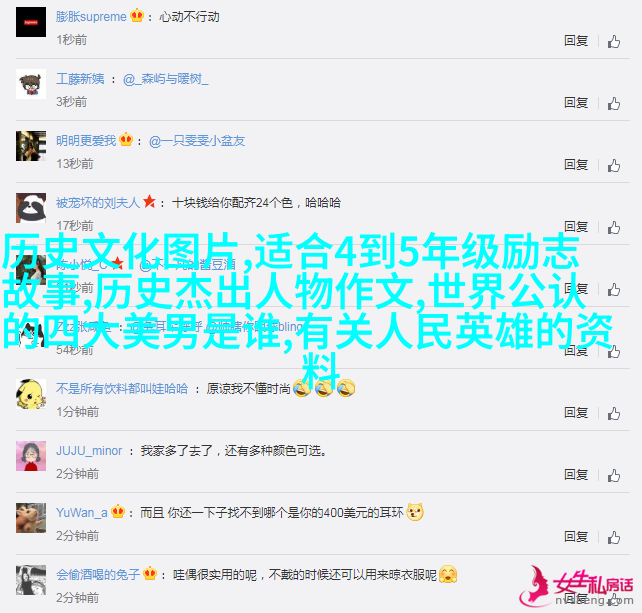The height and width of the screenshot is (613, 642).
Task: Like the comment by 膨胀supreme
Action: pyautogui.click(x=613, y=41)
